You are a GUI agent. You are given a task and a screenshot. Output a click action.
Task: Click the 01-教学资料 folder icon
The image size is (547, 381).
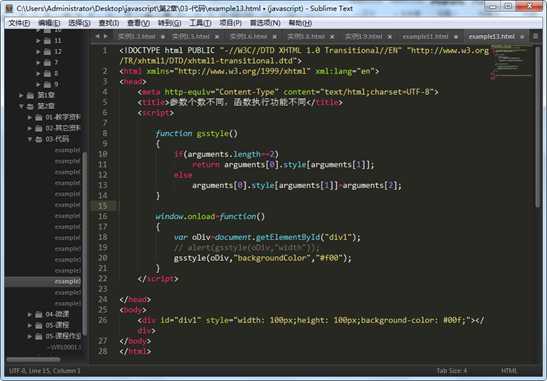39,117
